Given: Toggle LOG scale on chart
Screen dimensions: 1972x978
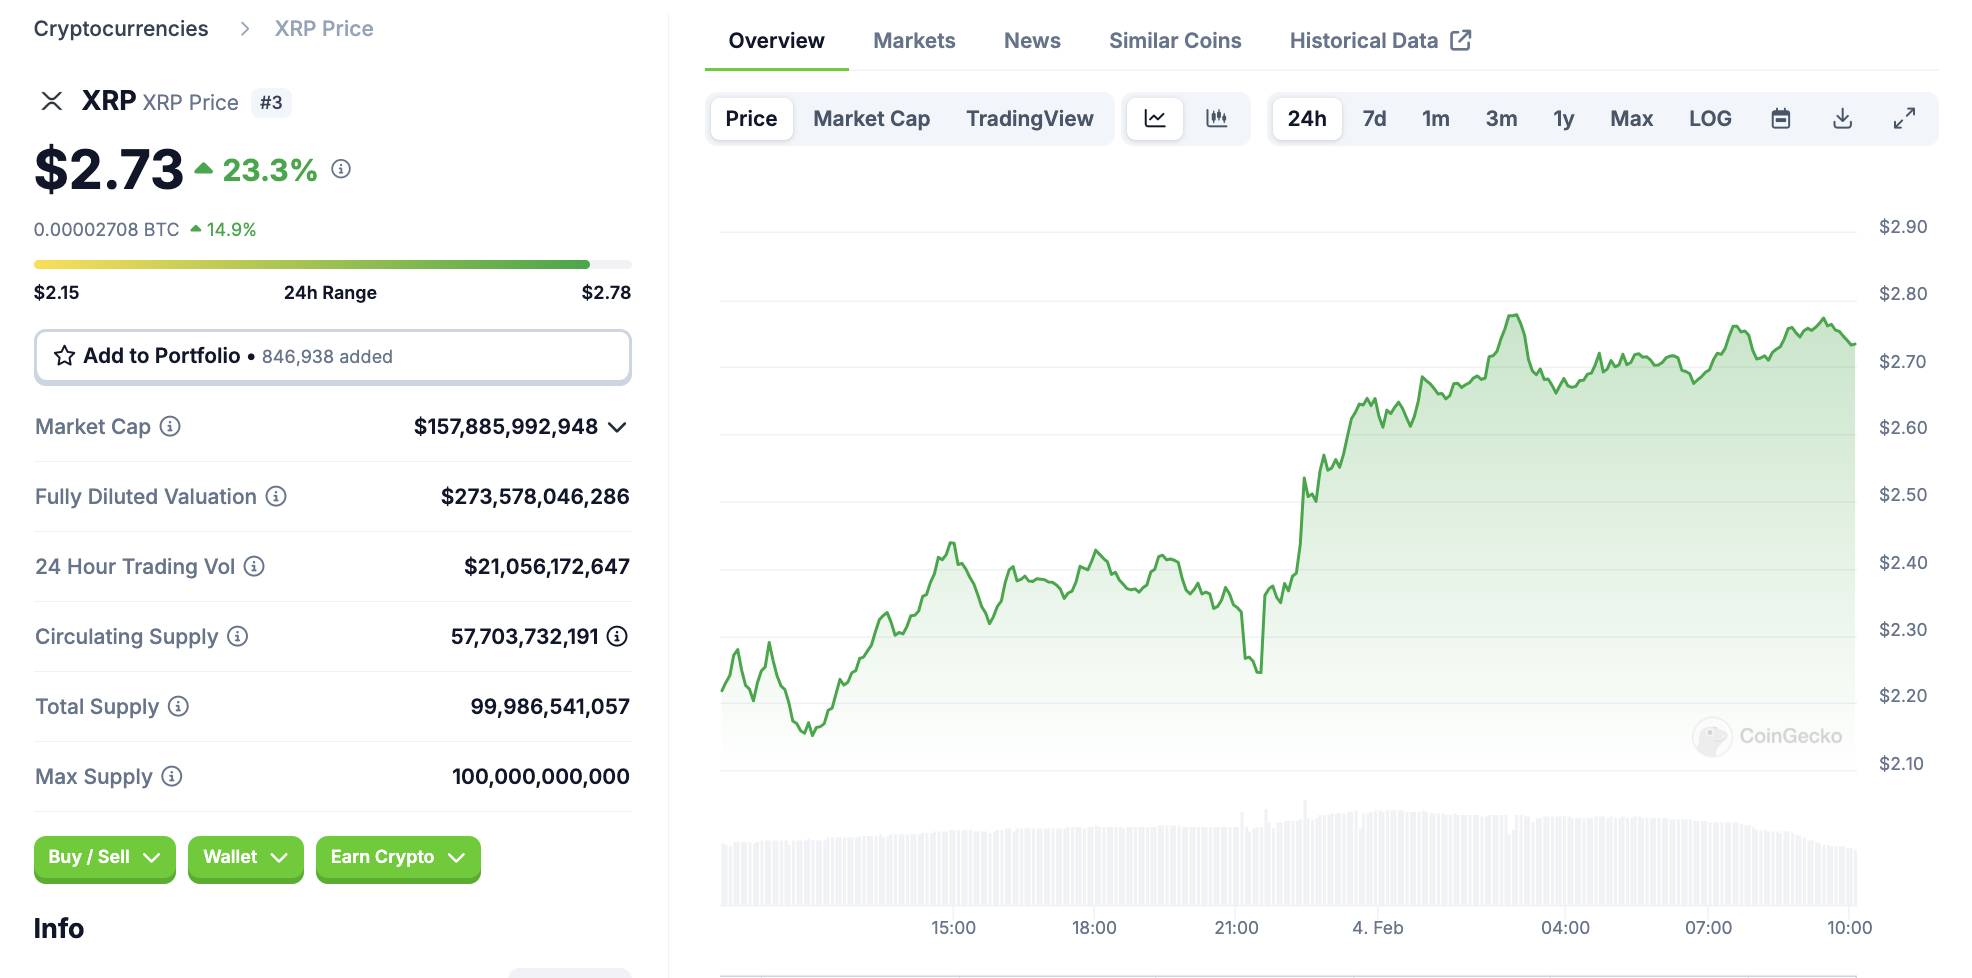Looking at the screenshot, I should pos(1710,118).
